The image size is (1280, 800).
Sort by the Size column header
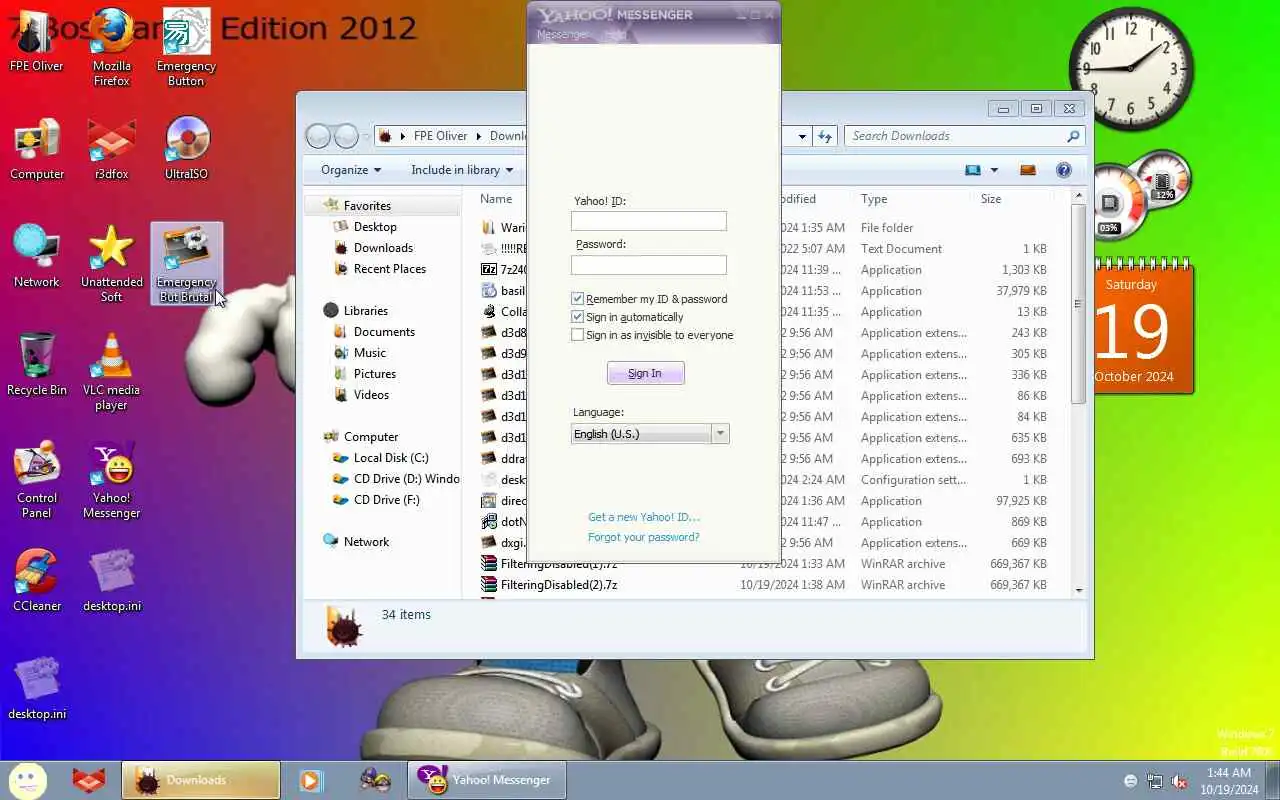tap(991, 199)
